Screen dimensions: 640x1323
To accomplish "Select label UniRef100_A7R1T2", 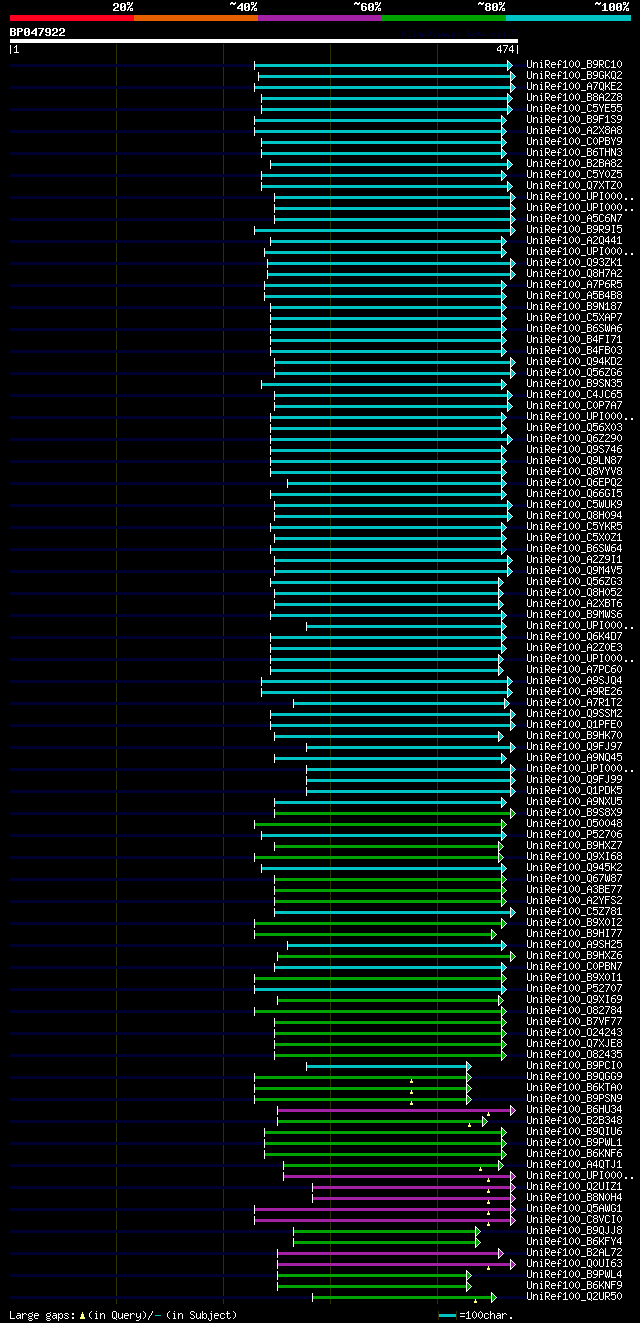I will [x=574, y=703].
